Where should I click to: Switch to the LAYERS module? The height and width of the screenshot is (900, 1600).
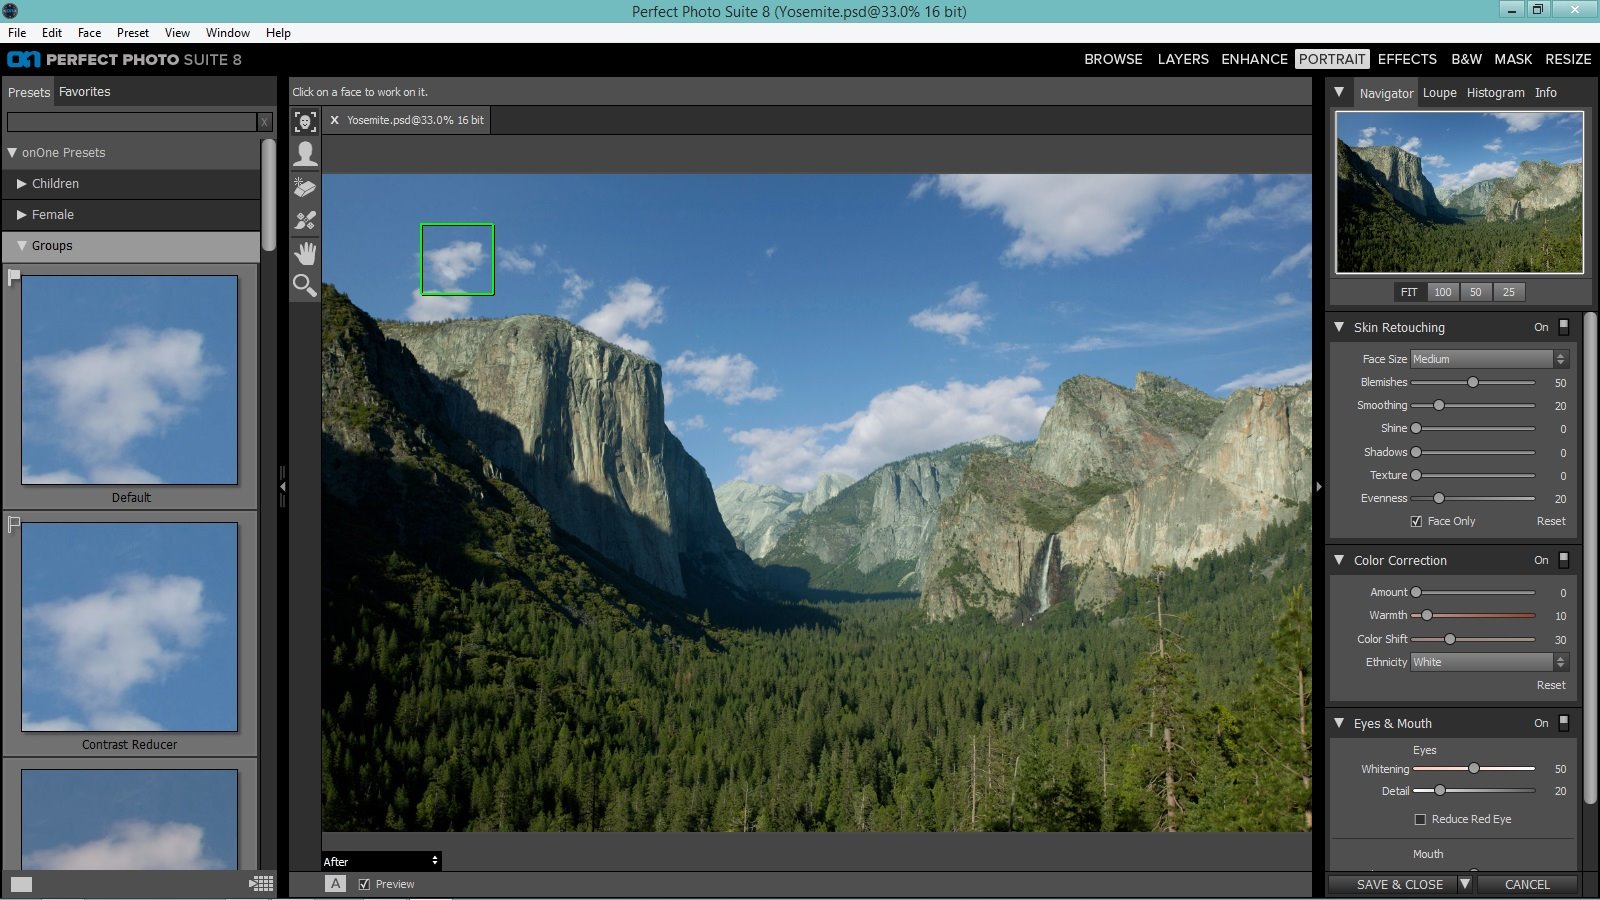click(1183, 59)
